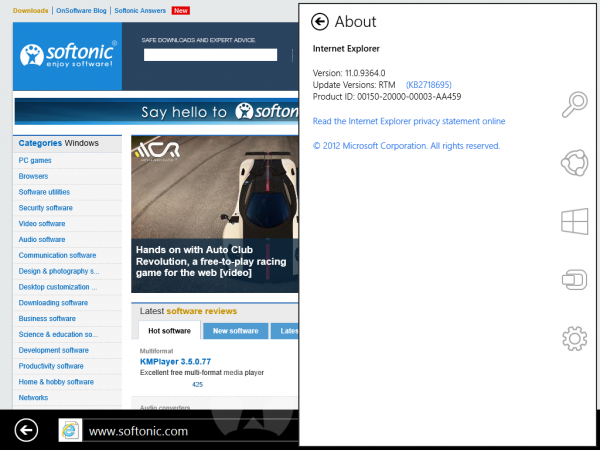
Task: Click the Internet Explorer page icon
Action: click(x=70, y=430)
